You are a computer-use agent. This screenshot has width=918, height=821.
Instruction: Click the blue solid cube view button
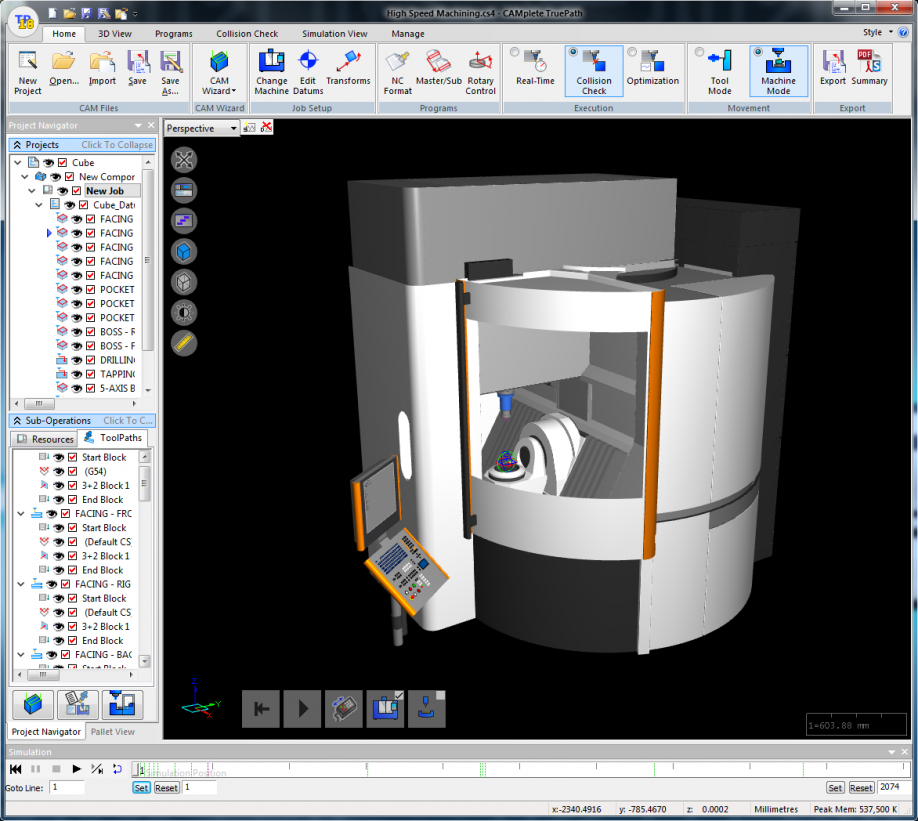[184, 252]
